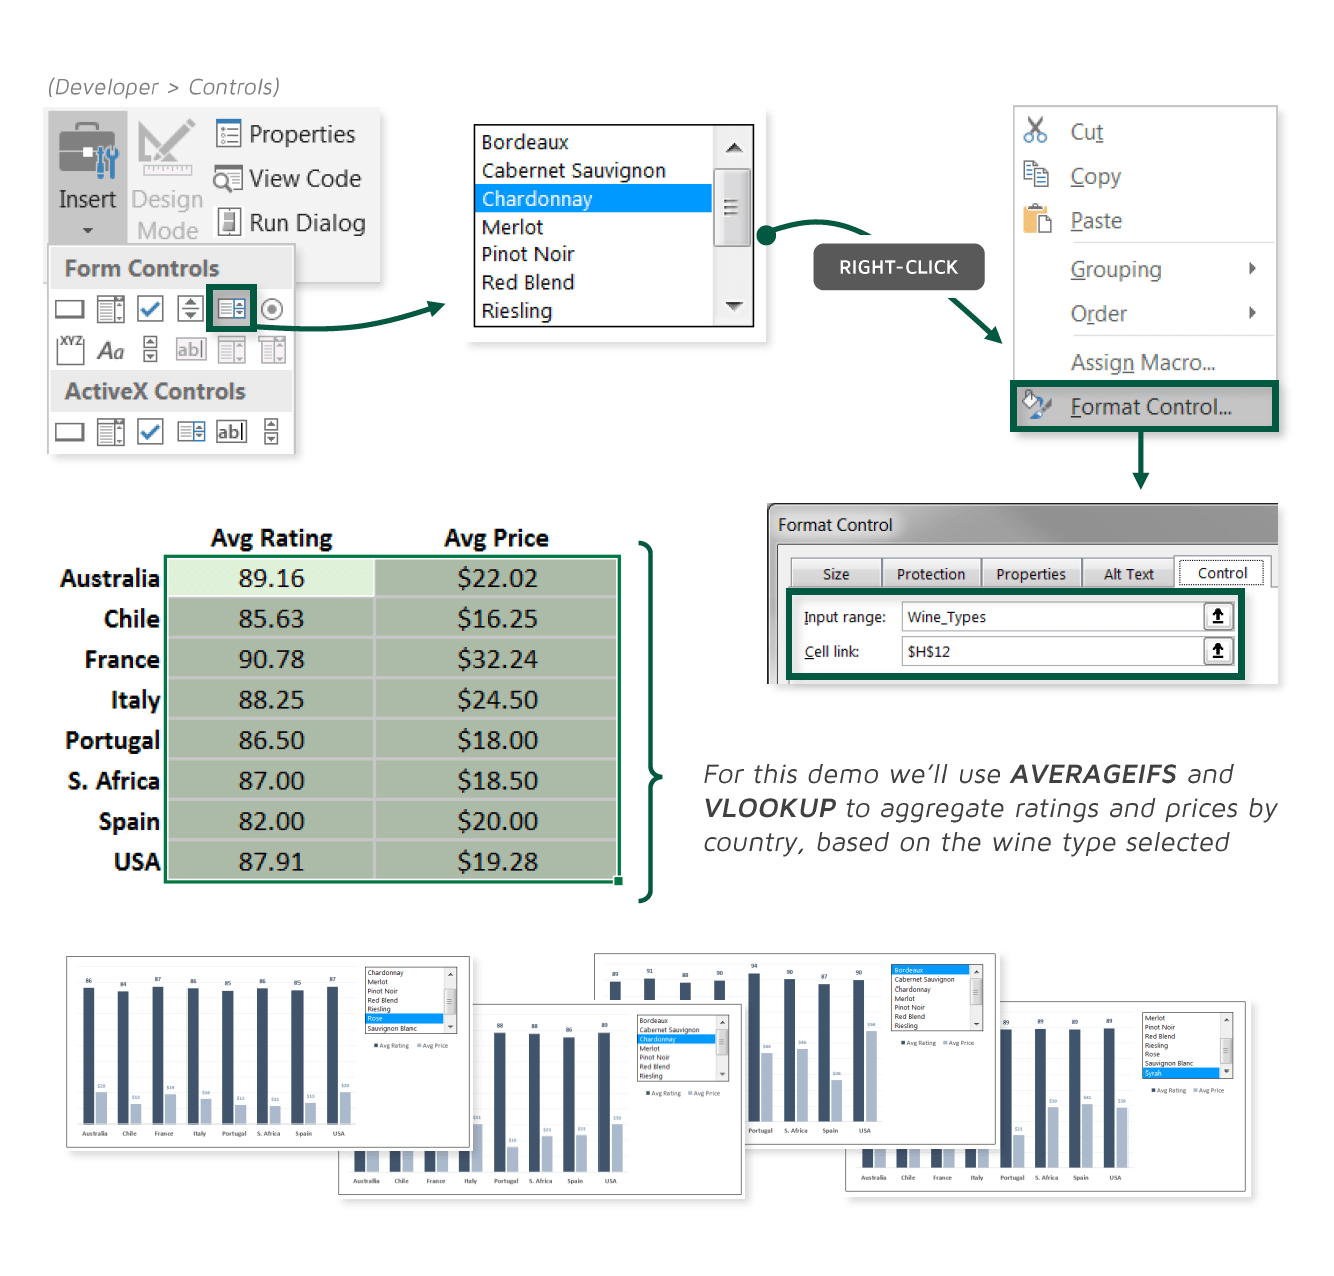Select the Label (Aa) form control

click(x=109, y=349)
